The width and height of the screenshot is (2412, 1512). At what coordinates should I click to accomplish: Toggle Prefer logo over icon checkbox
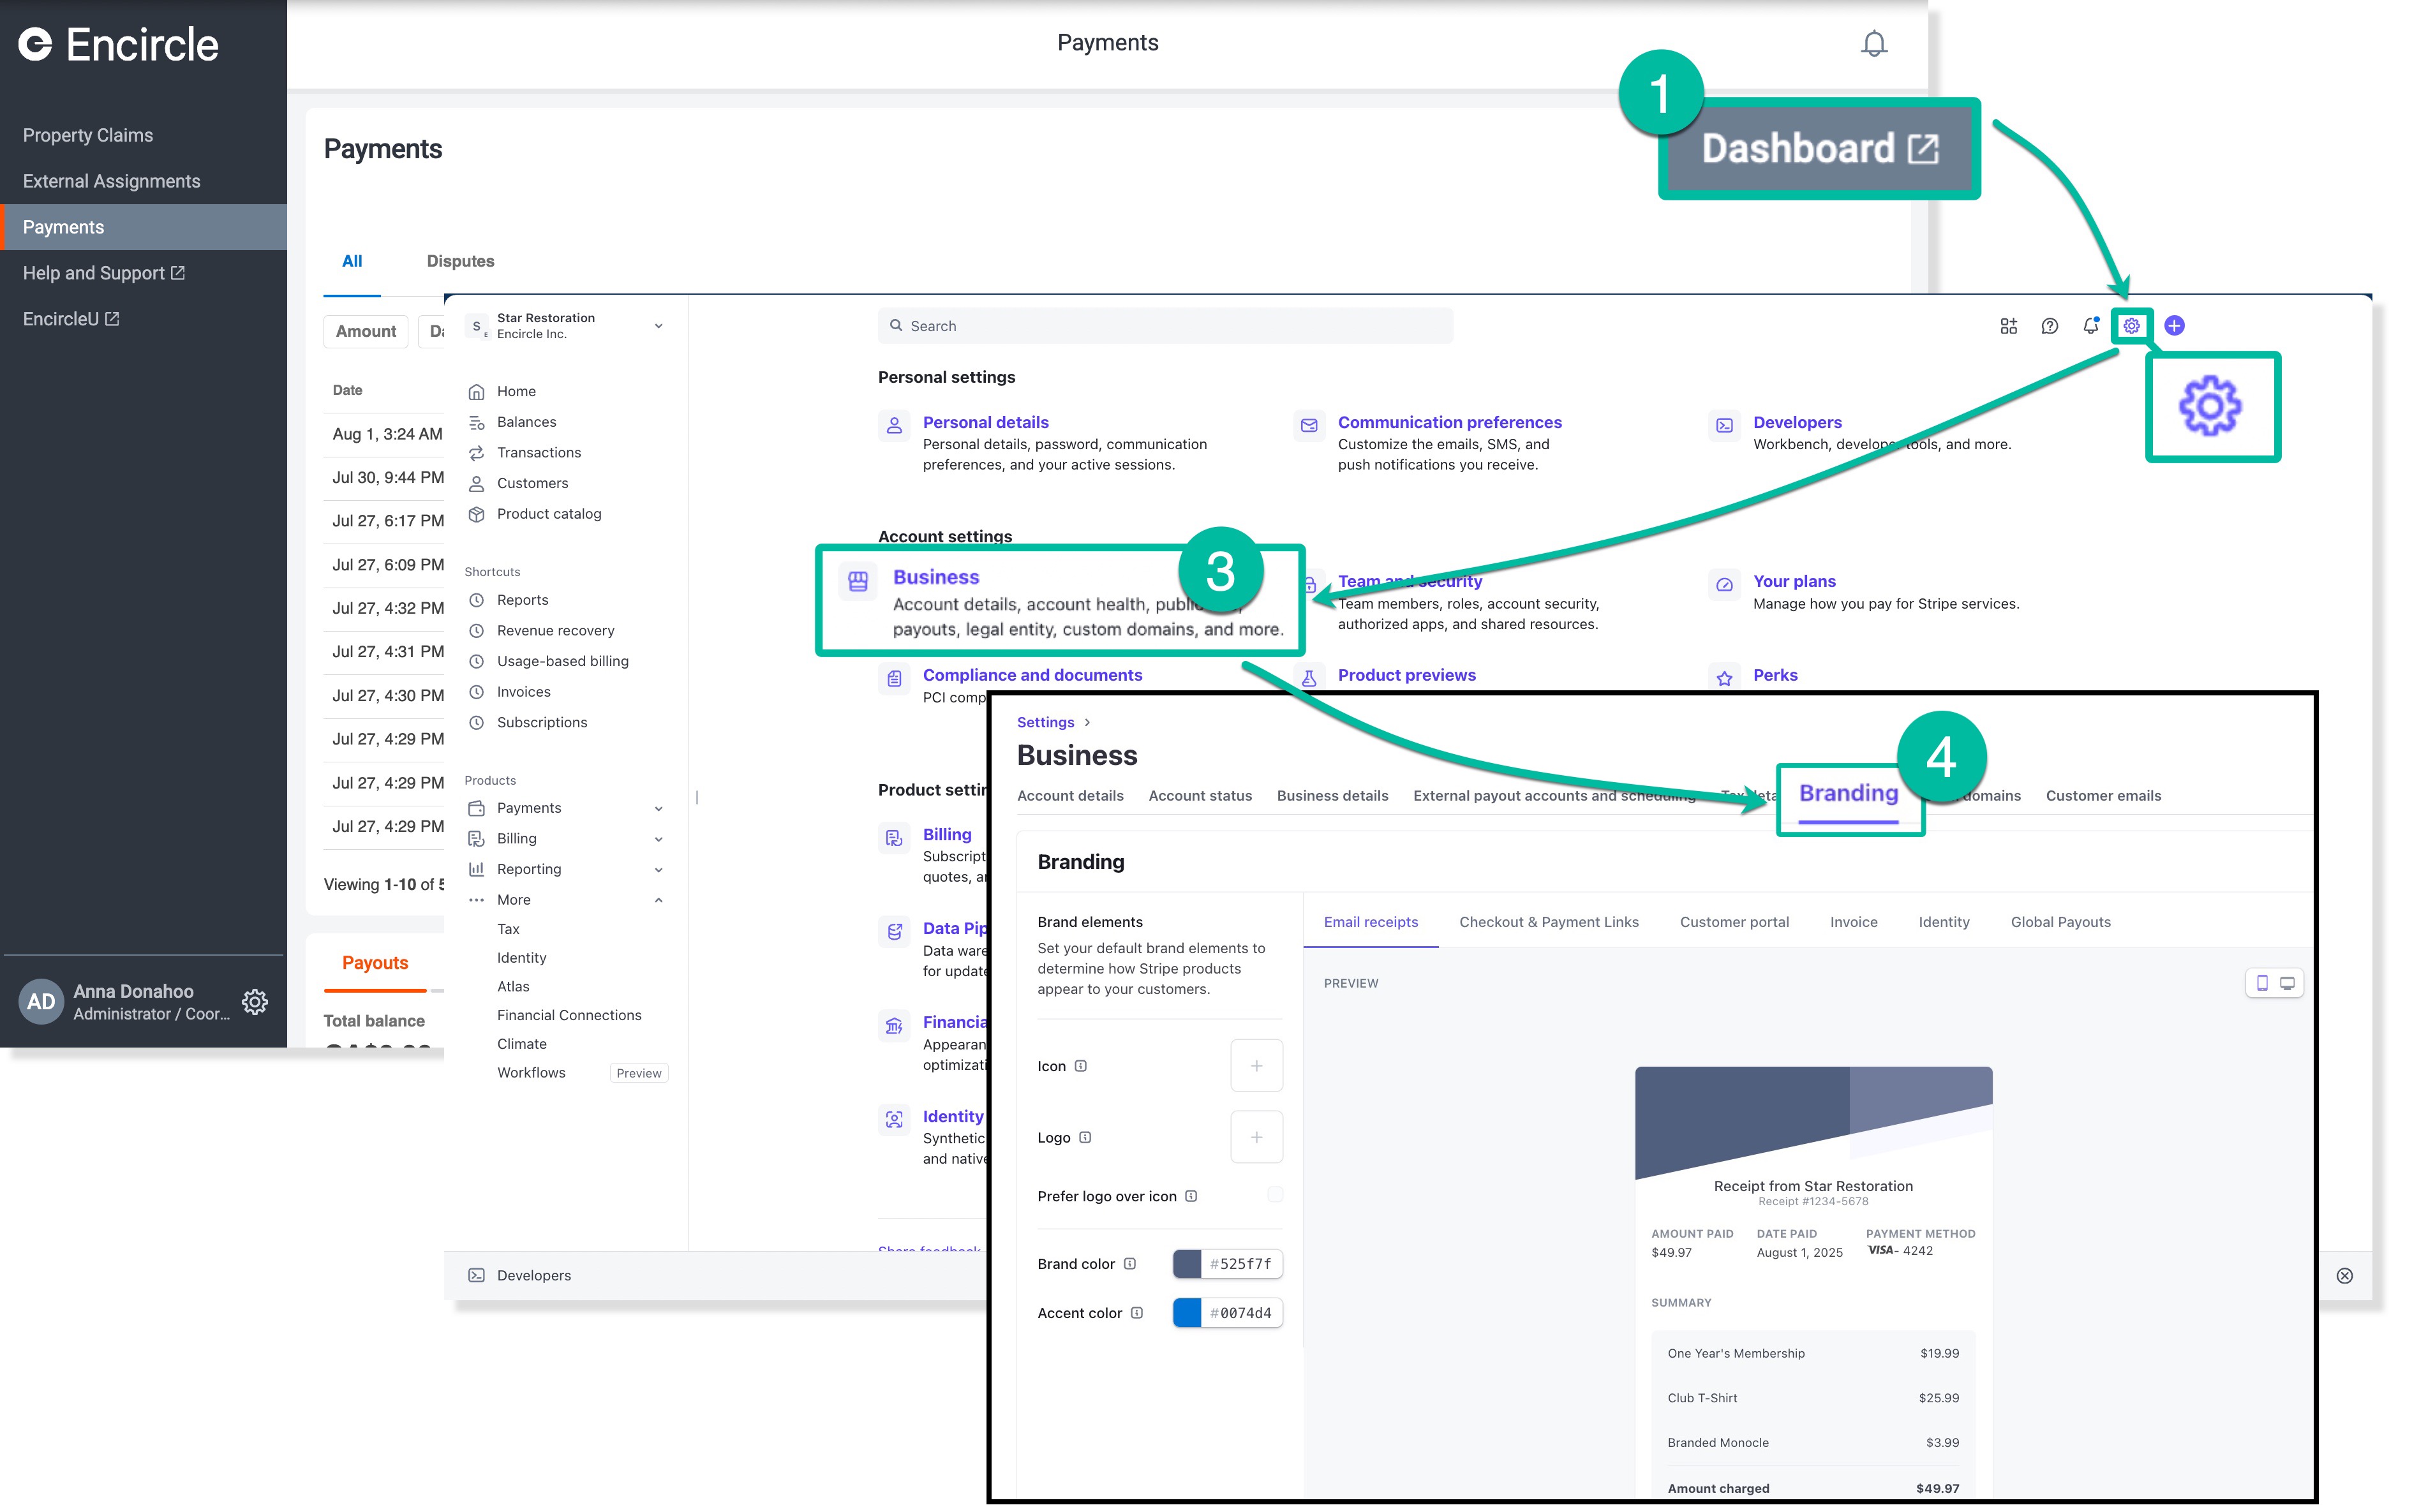1274,1195
